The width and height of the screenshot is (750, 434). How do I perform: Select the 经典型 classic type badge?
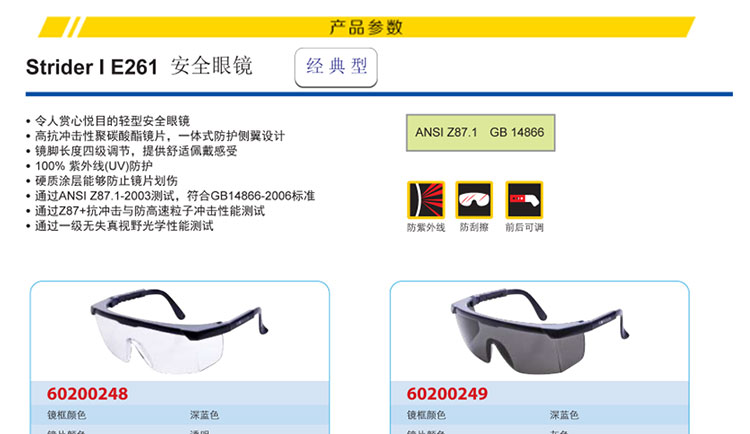336,67
